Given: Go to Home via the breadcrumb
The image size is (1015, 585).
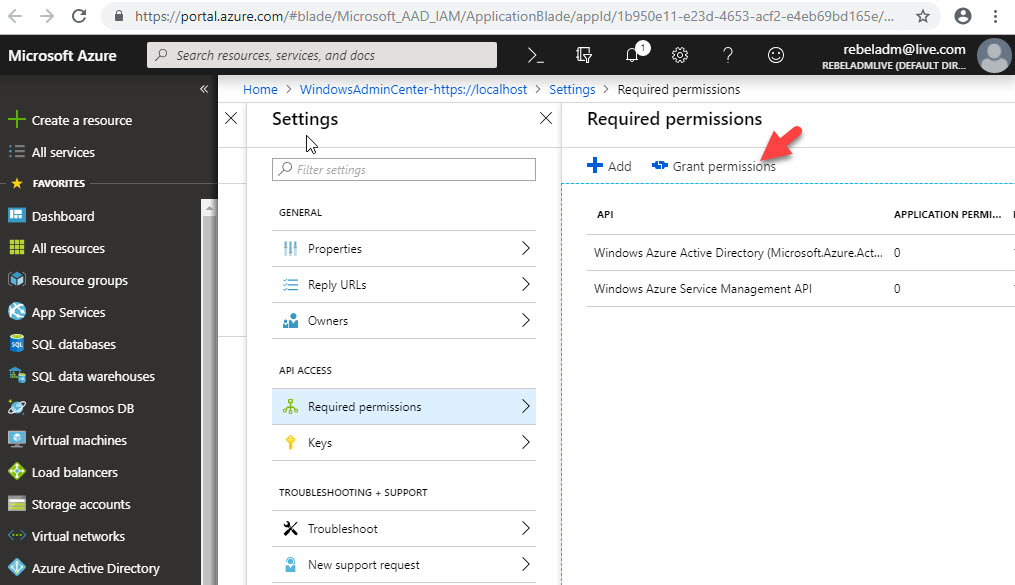Looking at the screenshot, I should click(260, 89).
